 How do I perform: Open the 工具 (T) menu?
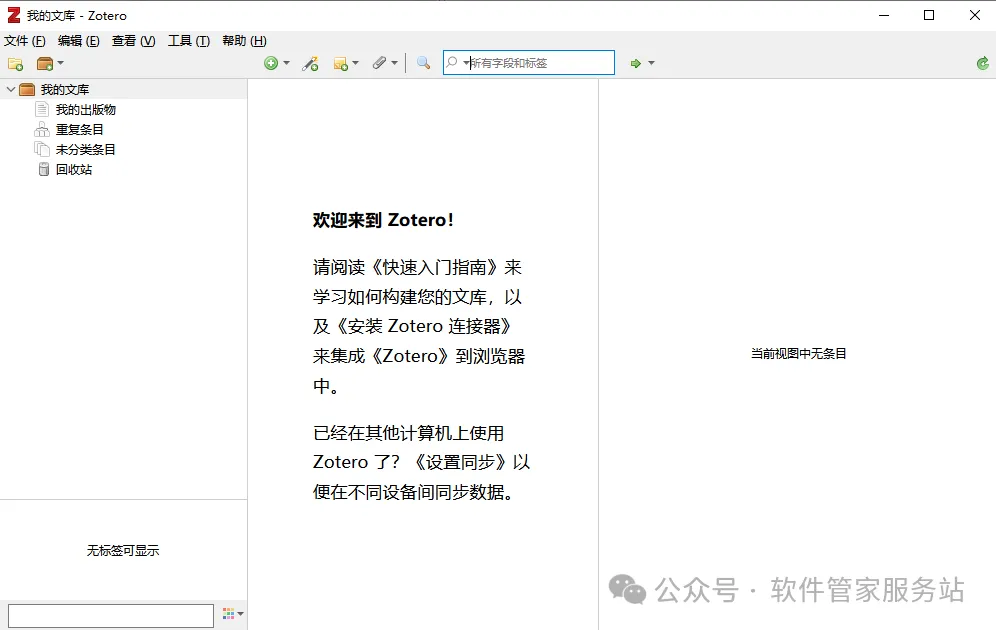tap(189, 41)
